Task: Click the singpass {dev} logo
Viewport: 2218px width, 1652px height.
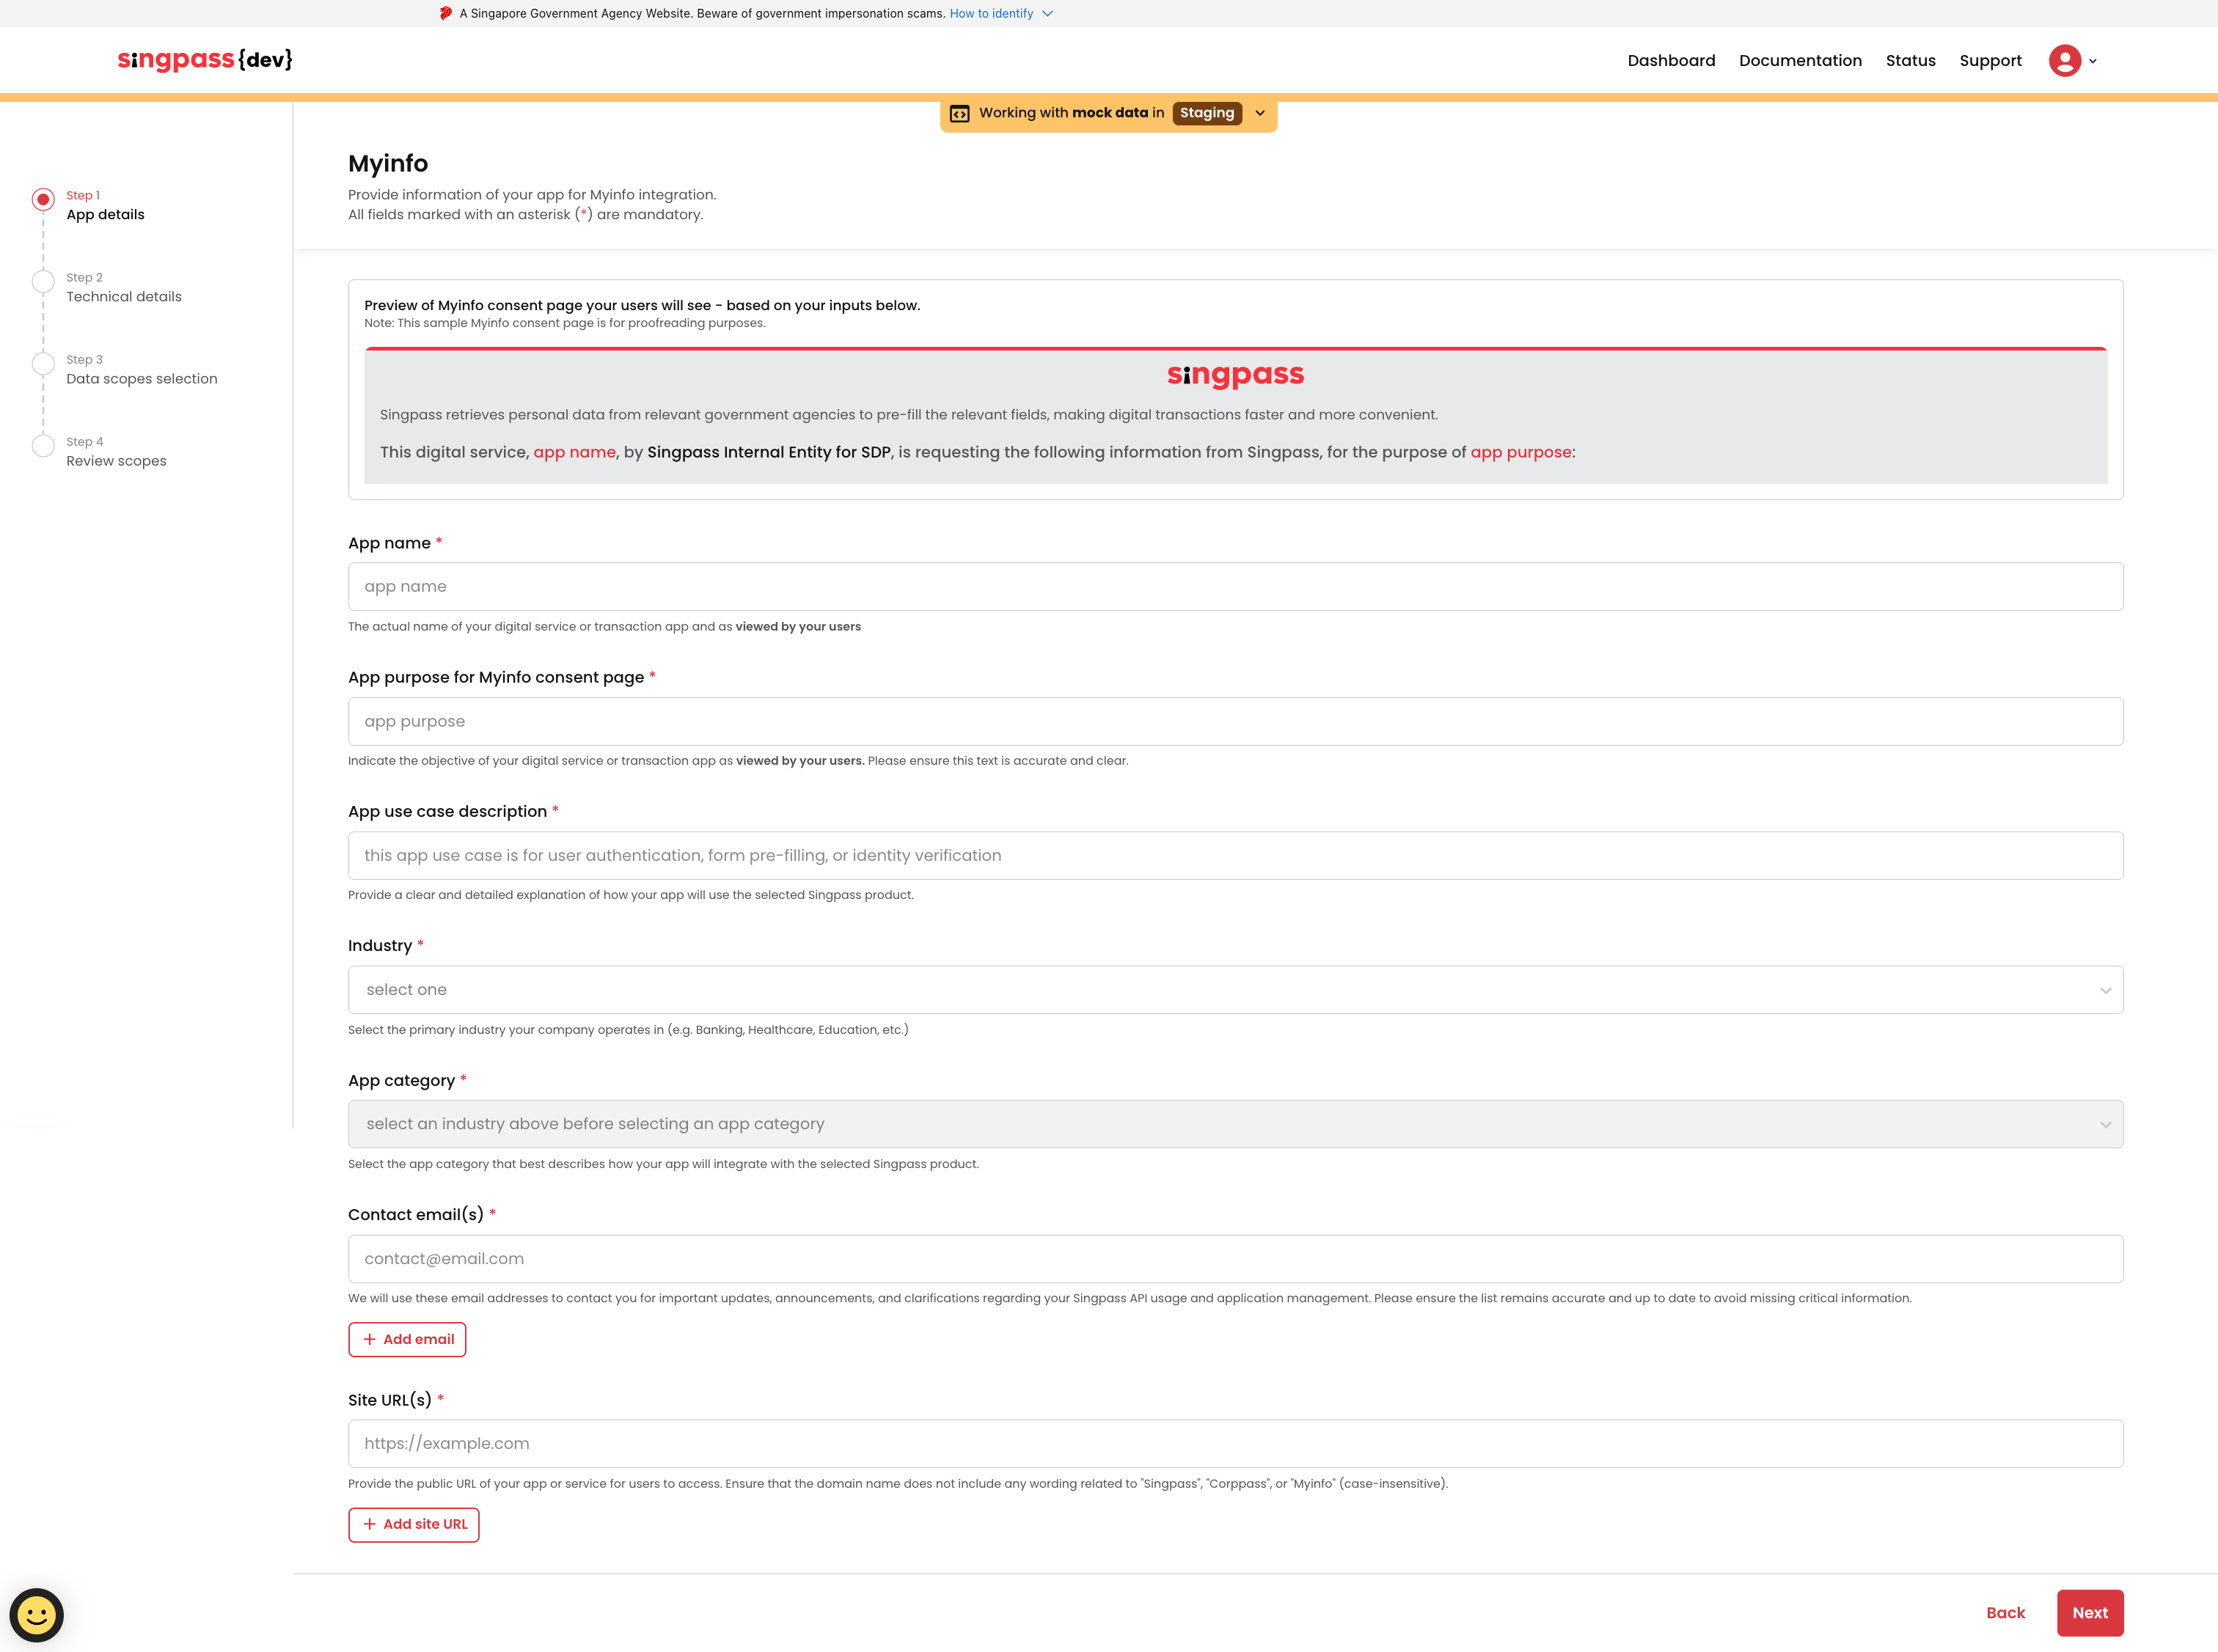Action: point(205,60)
